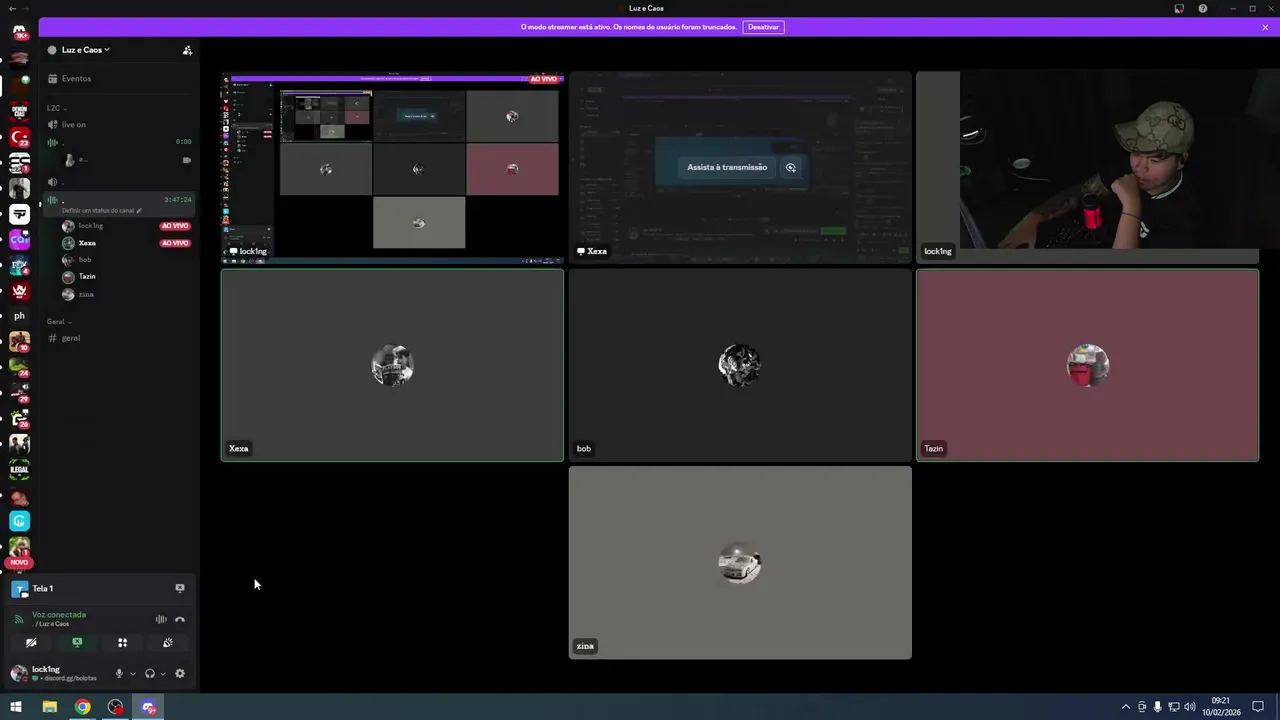The width and height of the screenshot is (1280, 720).
Task: Open the Discord home icon at top of sidebar
Action: click(x=19, y=32)
